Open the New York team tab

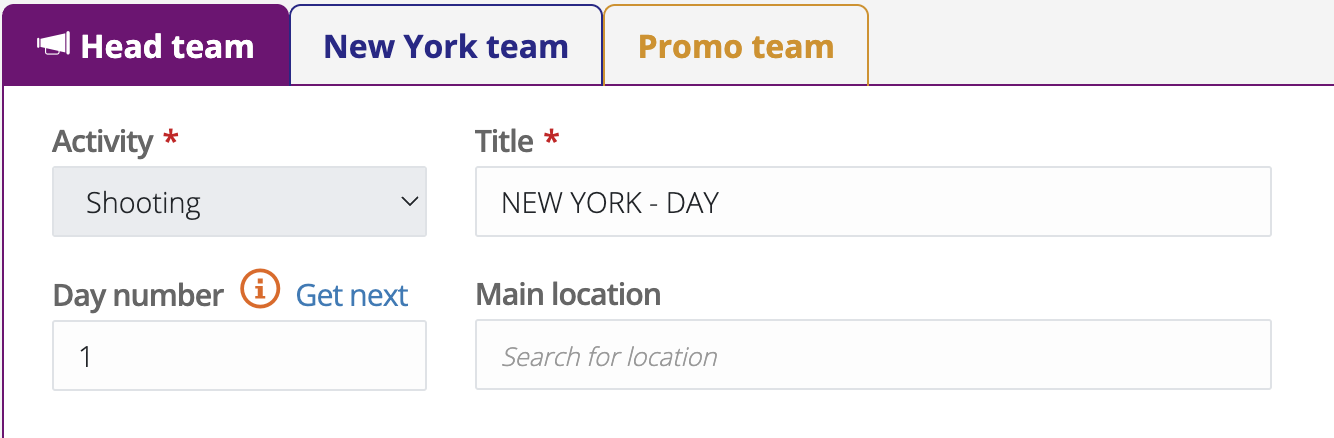(446, 47)
